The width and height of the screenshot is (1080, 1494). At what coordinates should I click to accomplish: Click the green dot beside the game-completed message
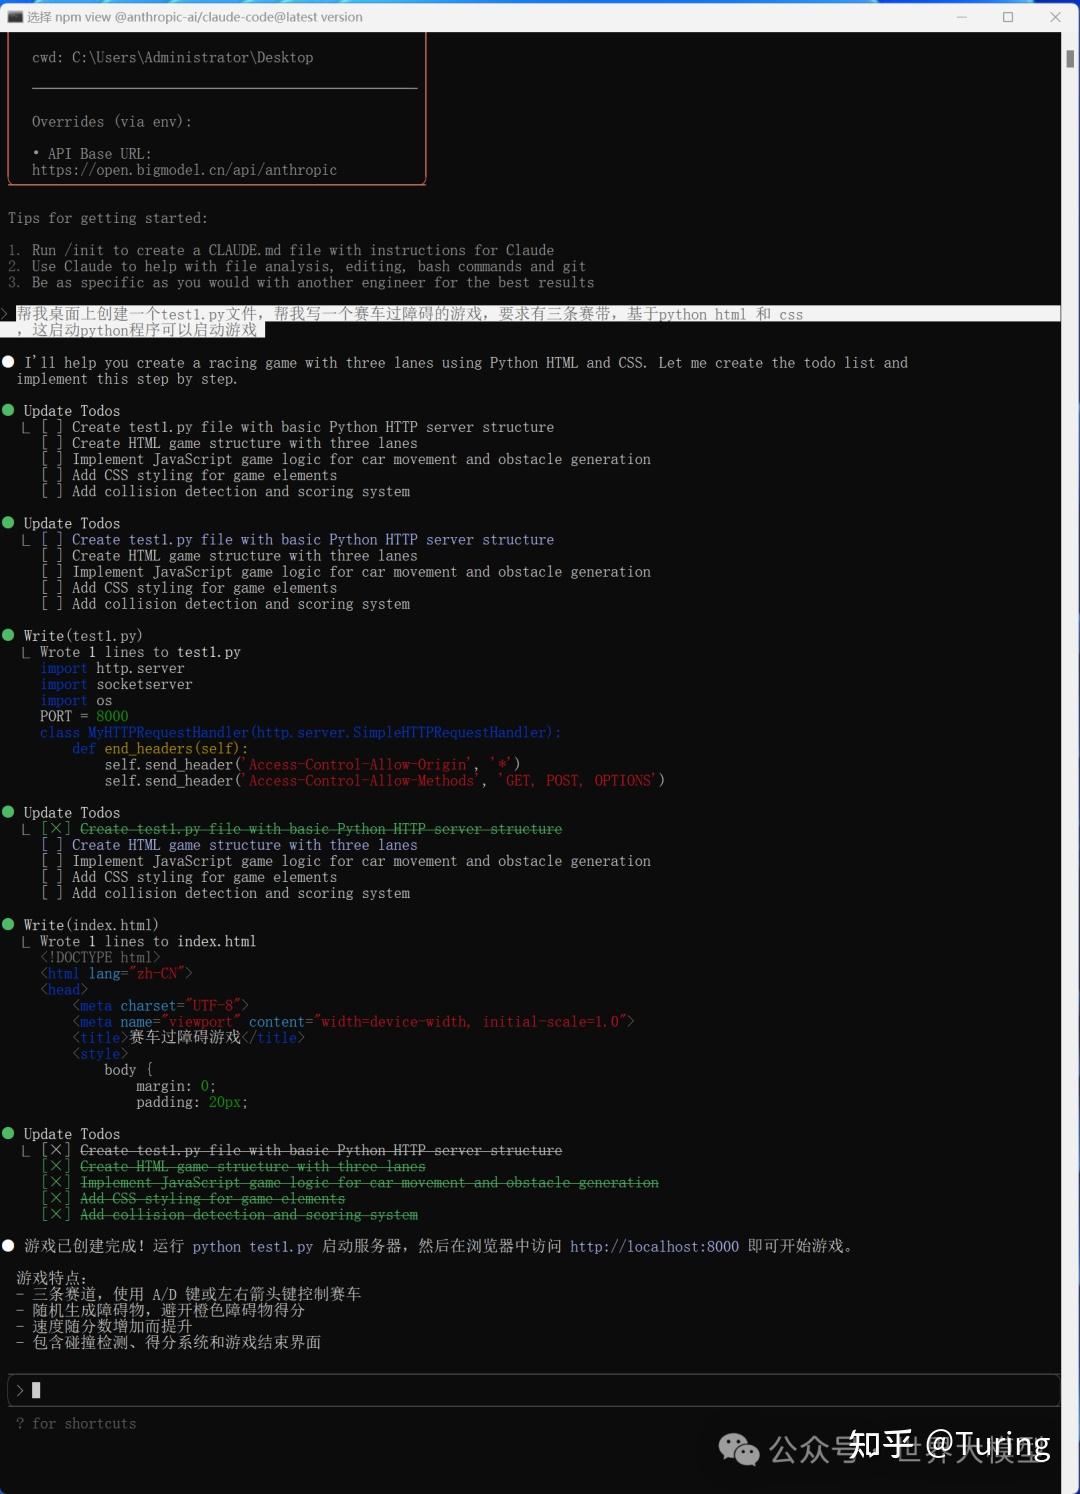8,1245
